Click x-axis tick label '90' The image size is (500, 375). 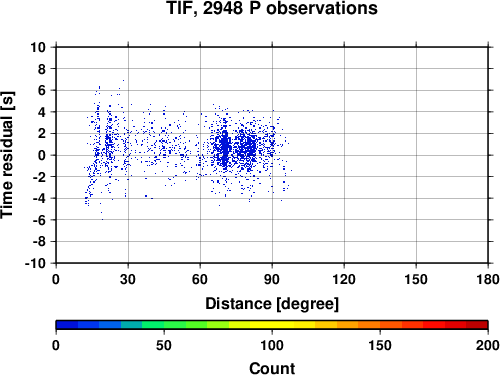pyautogui.click(x=272, y=279)
